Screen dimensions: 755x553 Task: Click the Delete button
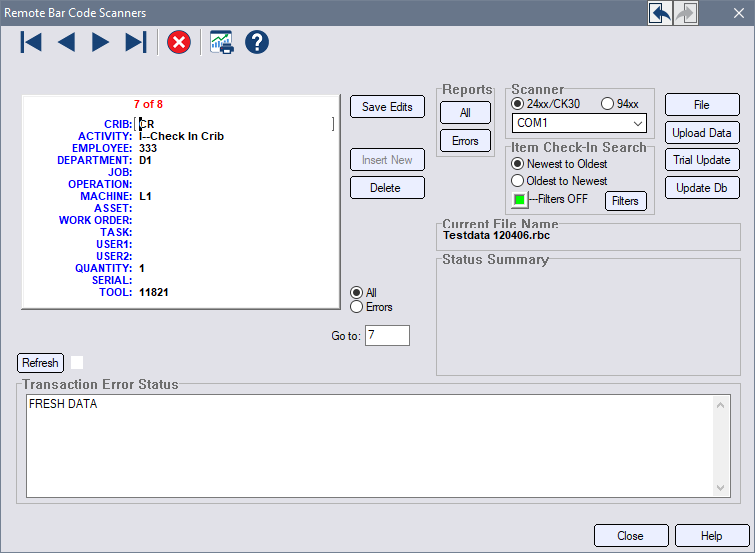click(387, 187)
